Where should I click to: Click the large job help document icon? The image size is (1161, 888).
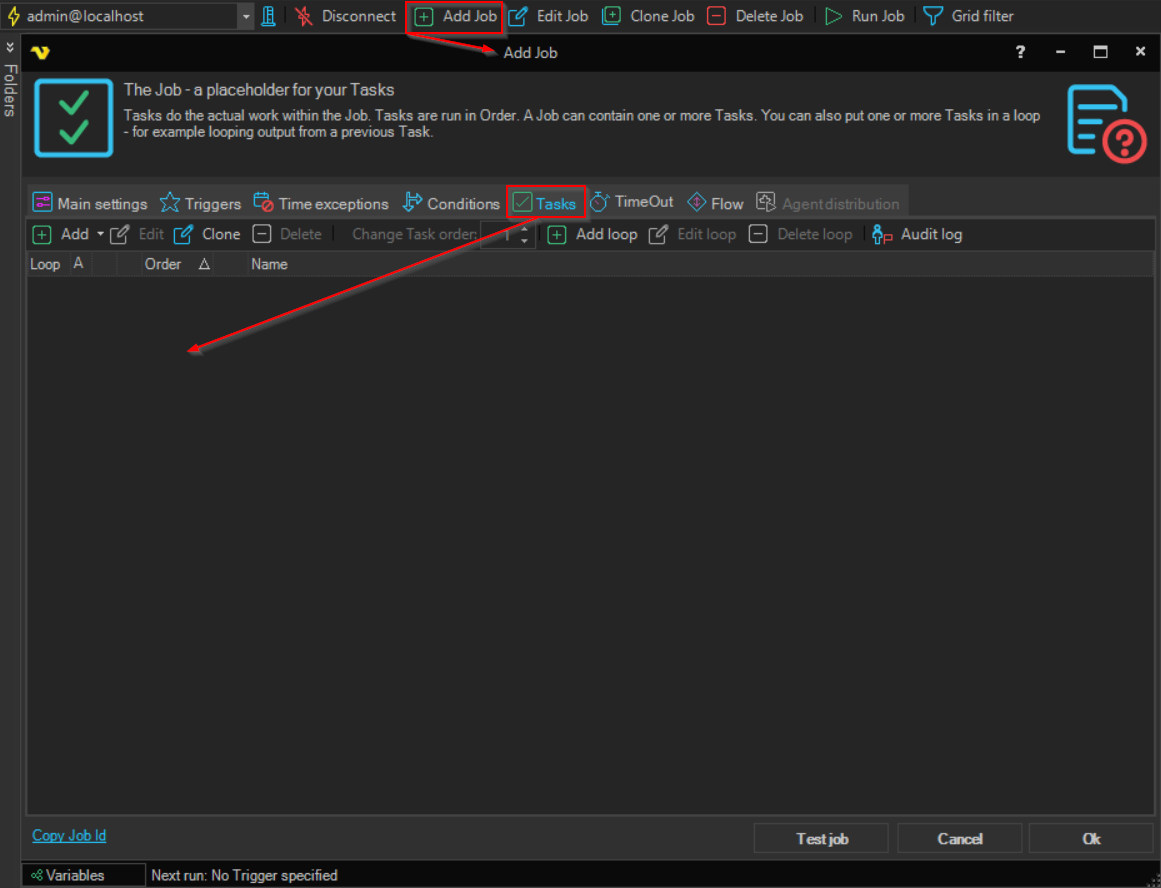(1105, 123)
